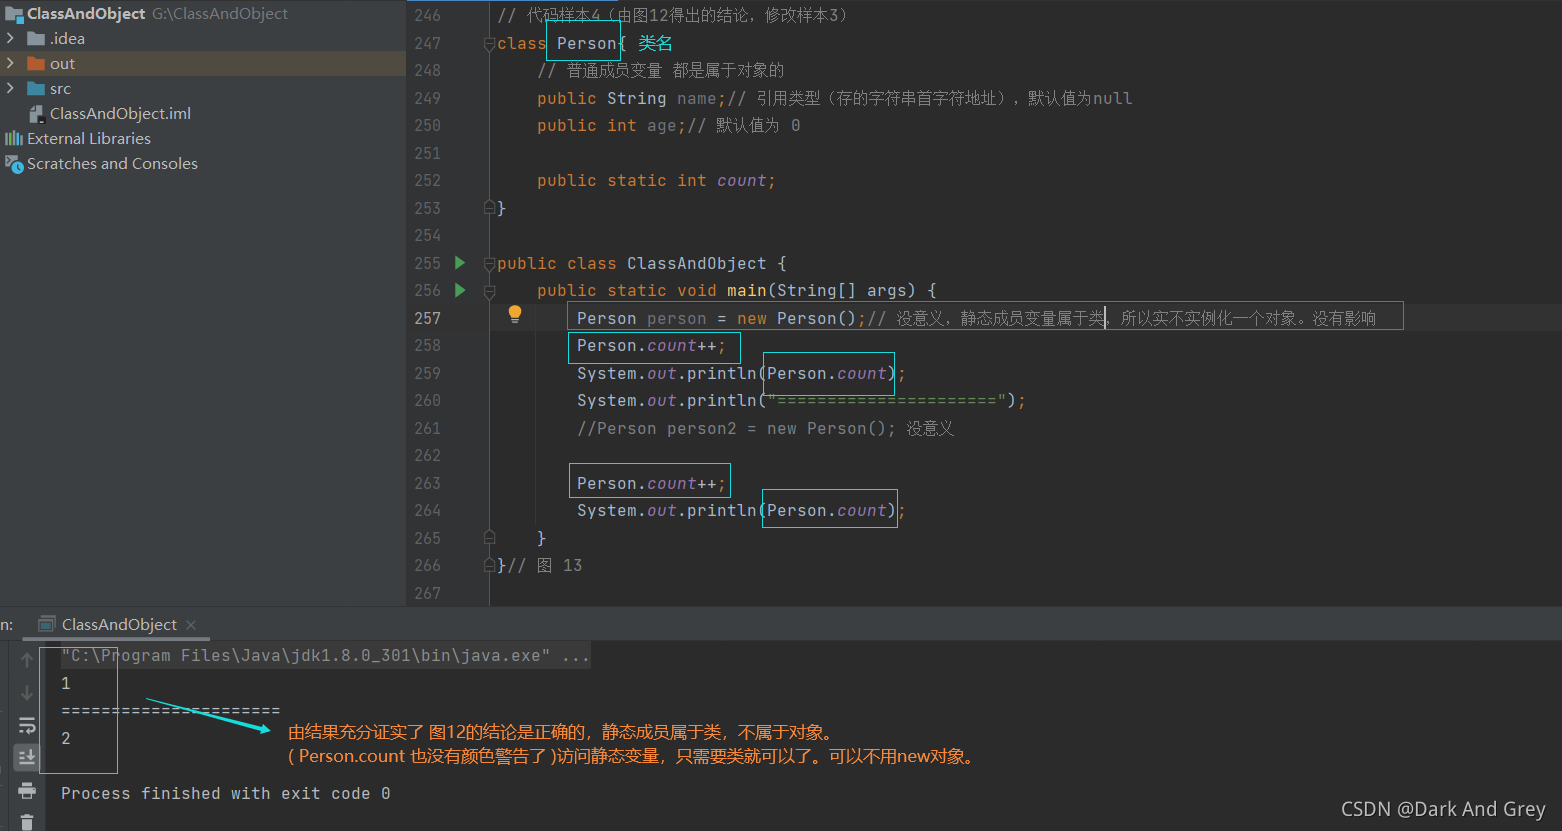The height and width of the screenshot is (831, 1562).
Task: Toggle Scroll to End in run console
Action: tap(27, 757)
